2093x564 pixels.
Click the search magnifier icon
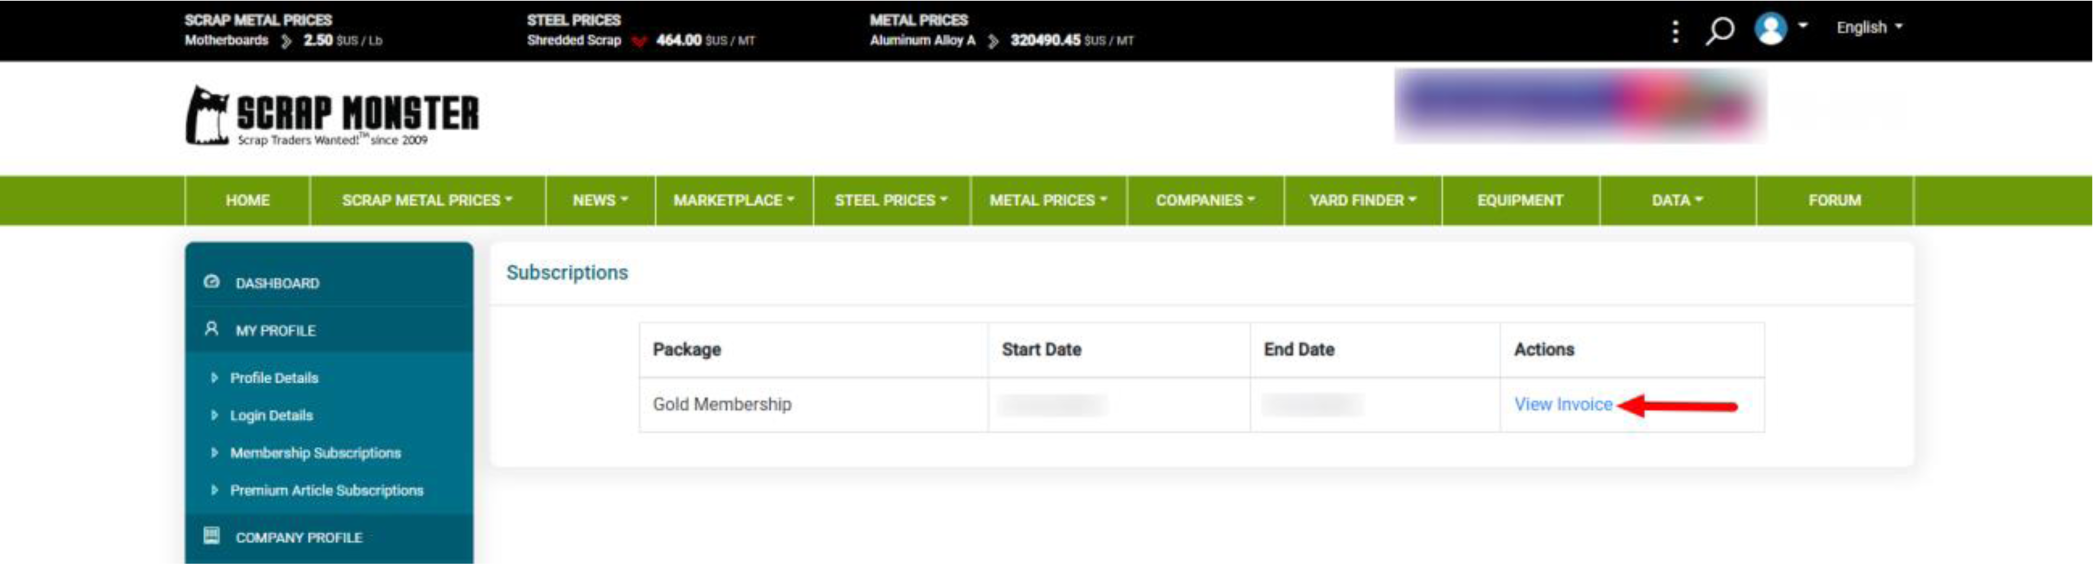pyautogui.click(x=1719, y=30)
